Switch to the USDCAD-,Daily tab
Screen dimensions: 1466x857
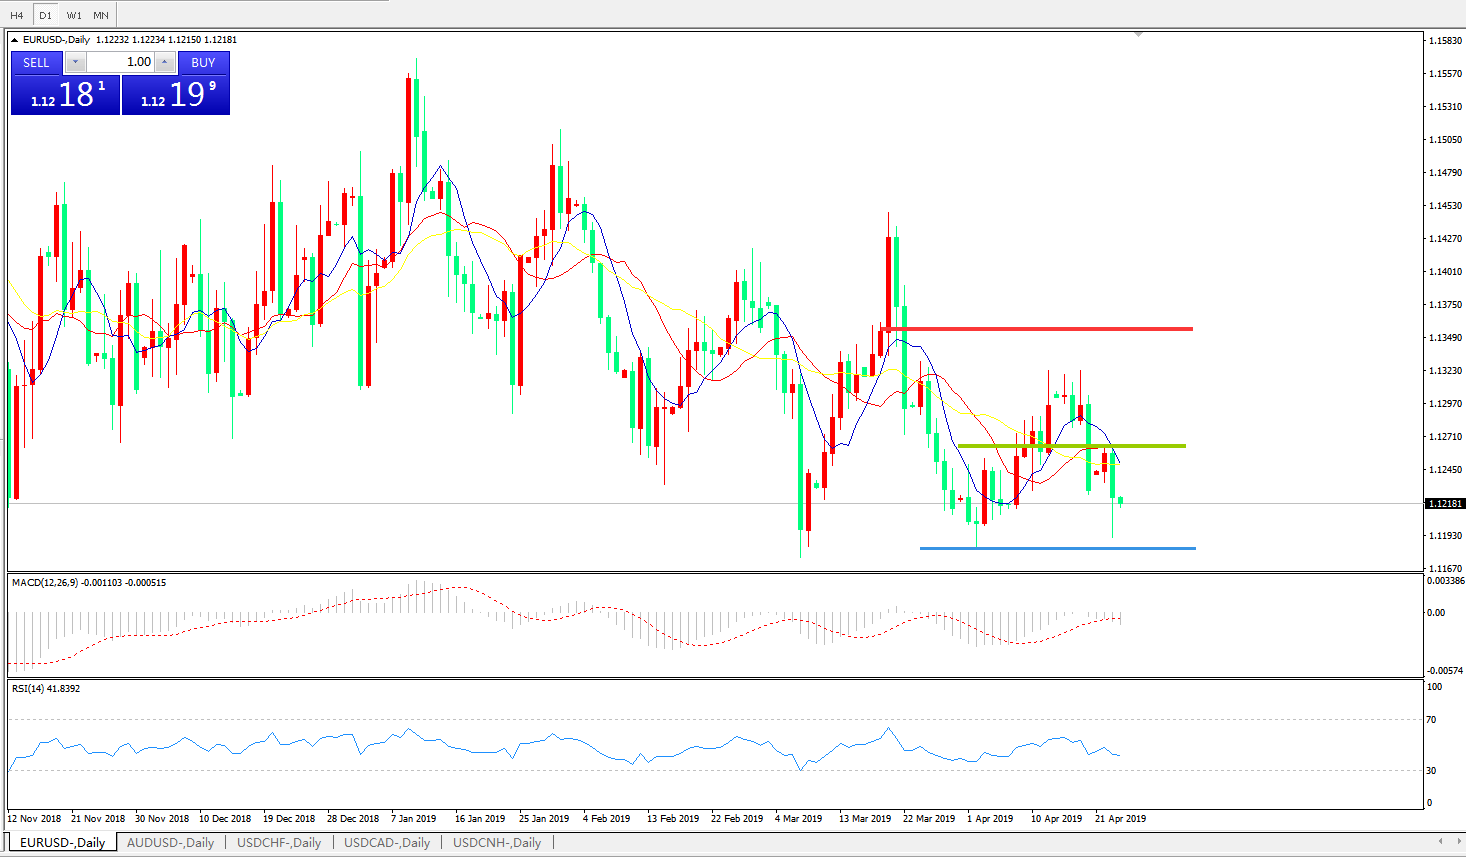coord(387,842)
